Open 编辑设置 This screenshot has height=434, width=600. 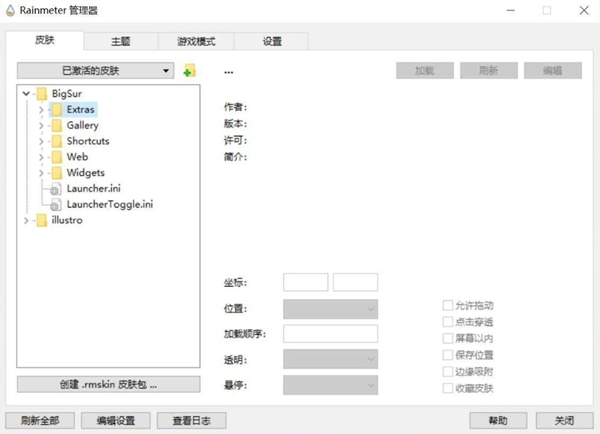pos(116,421)
